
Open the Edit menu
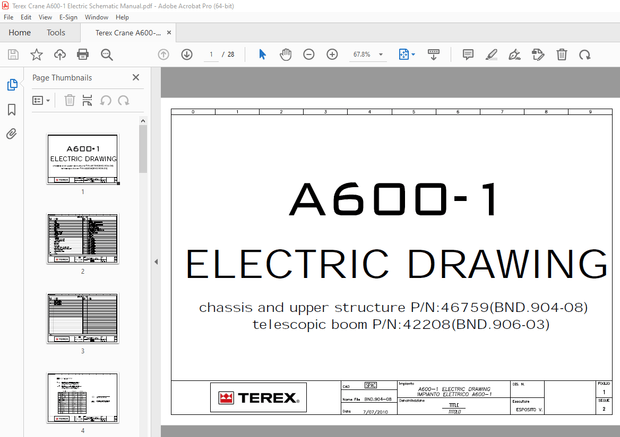tap(26, 17)
